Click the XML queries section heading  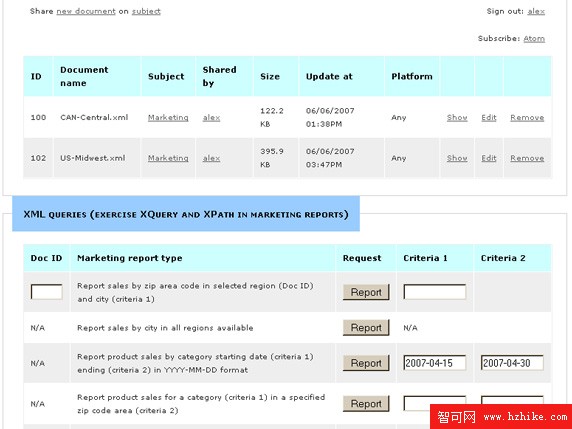tap(186, 214)
